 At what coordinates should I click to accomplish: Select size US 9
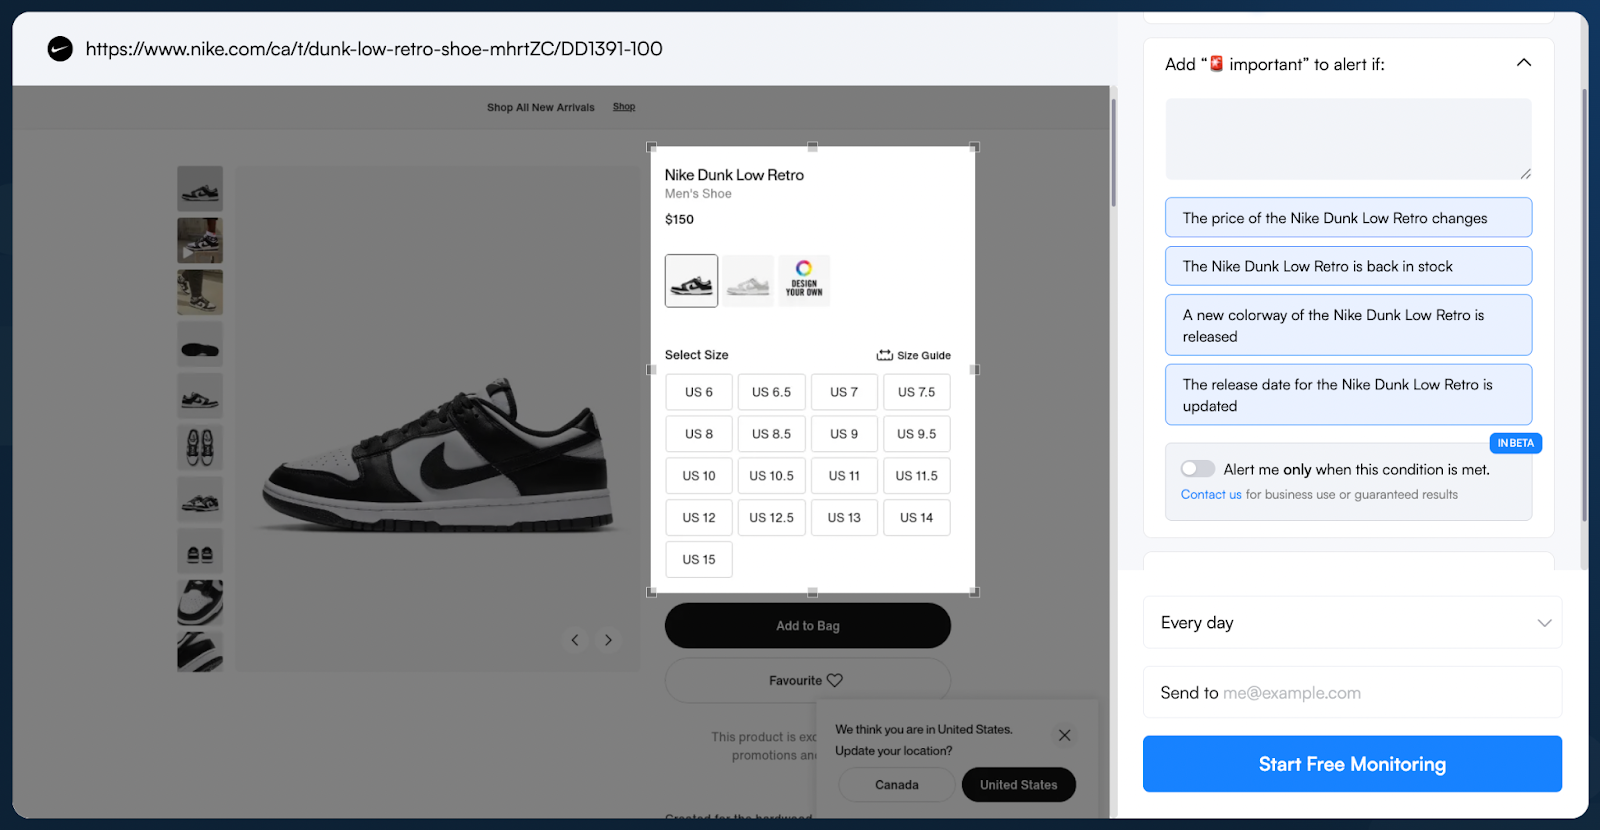click(844, 434)
